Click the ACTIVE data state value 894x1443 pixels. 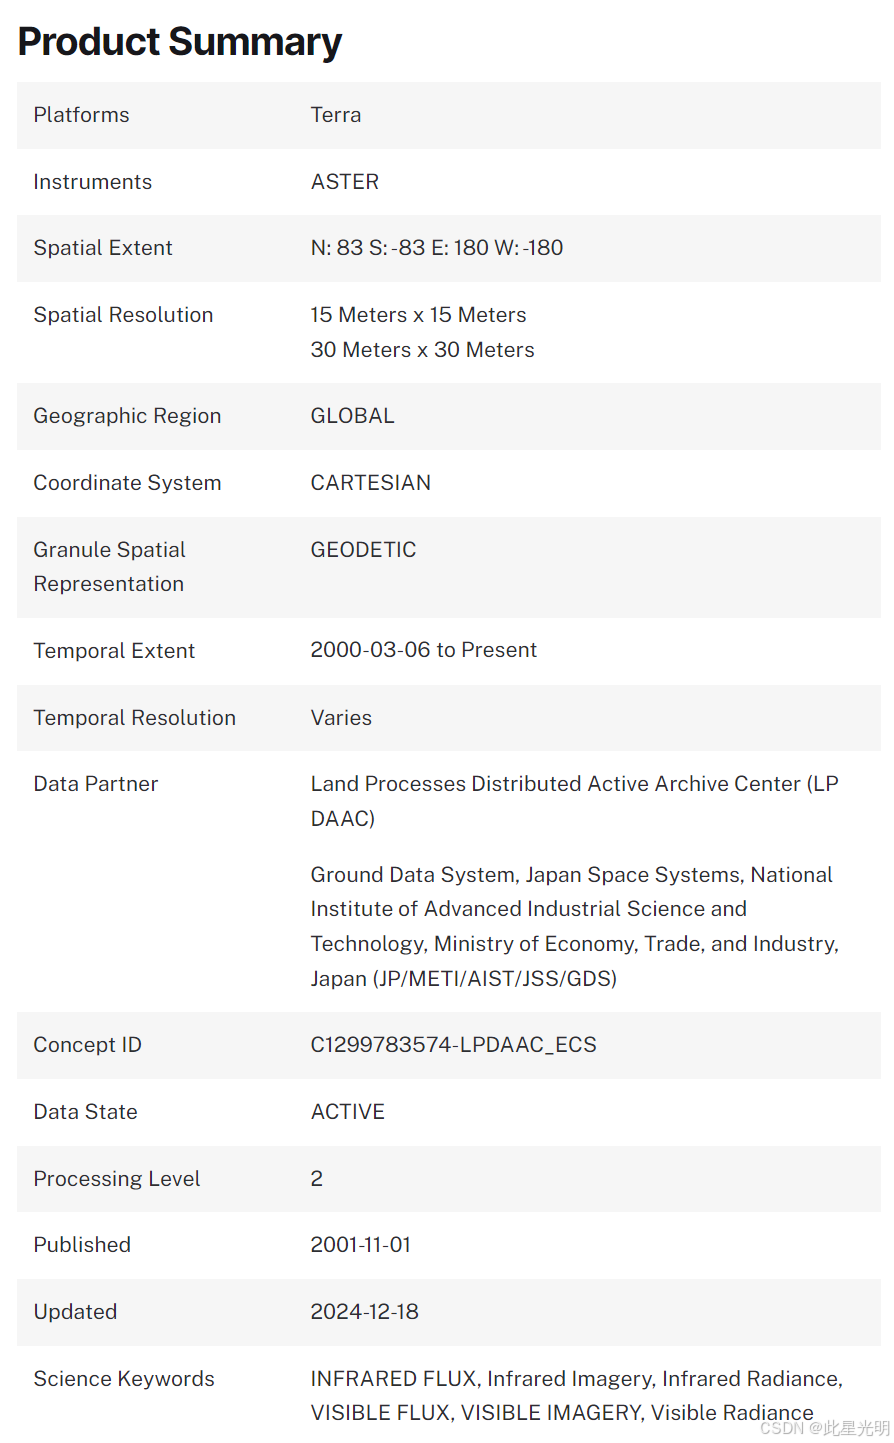348,1112
